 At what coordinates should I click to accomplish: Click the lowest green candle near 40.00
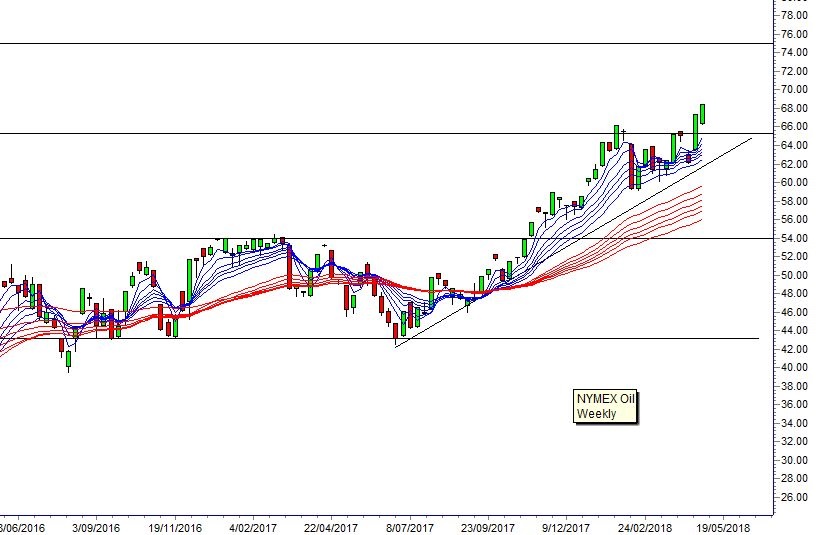[x=68, y=360]
